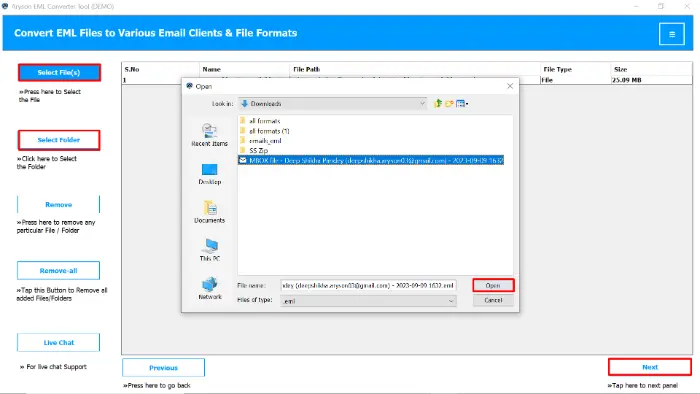Select the SS Zip folder name
Viewport: 700px width, 394px height.
pos(258,150)
